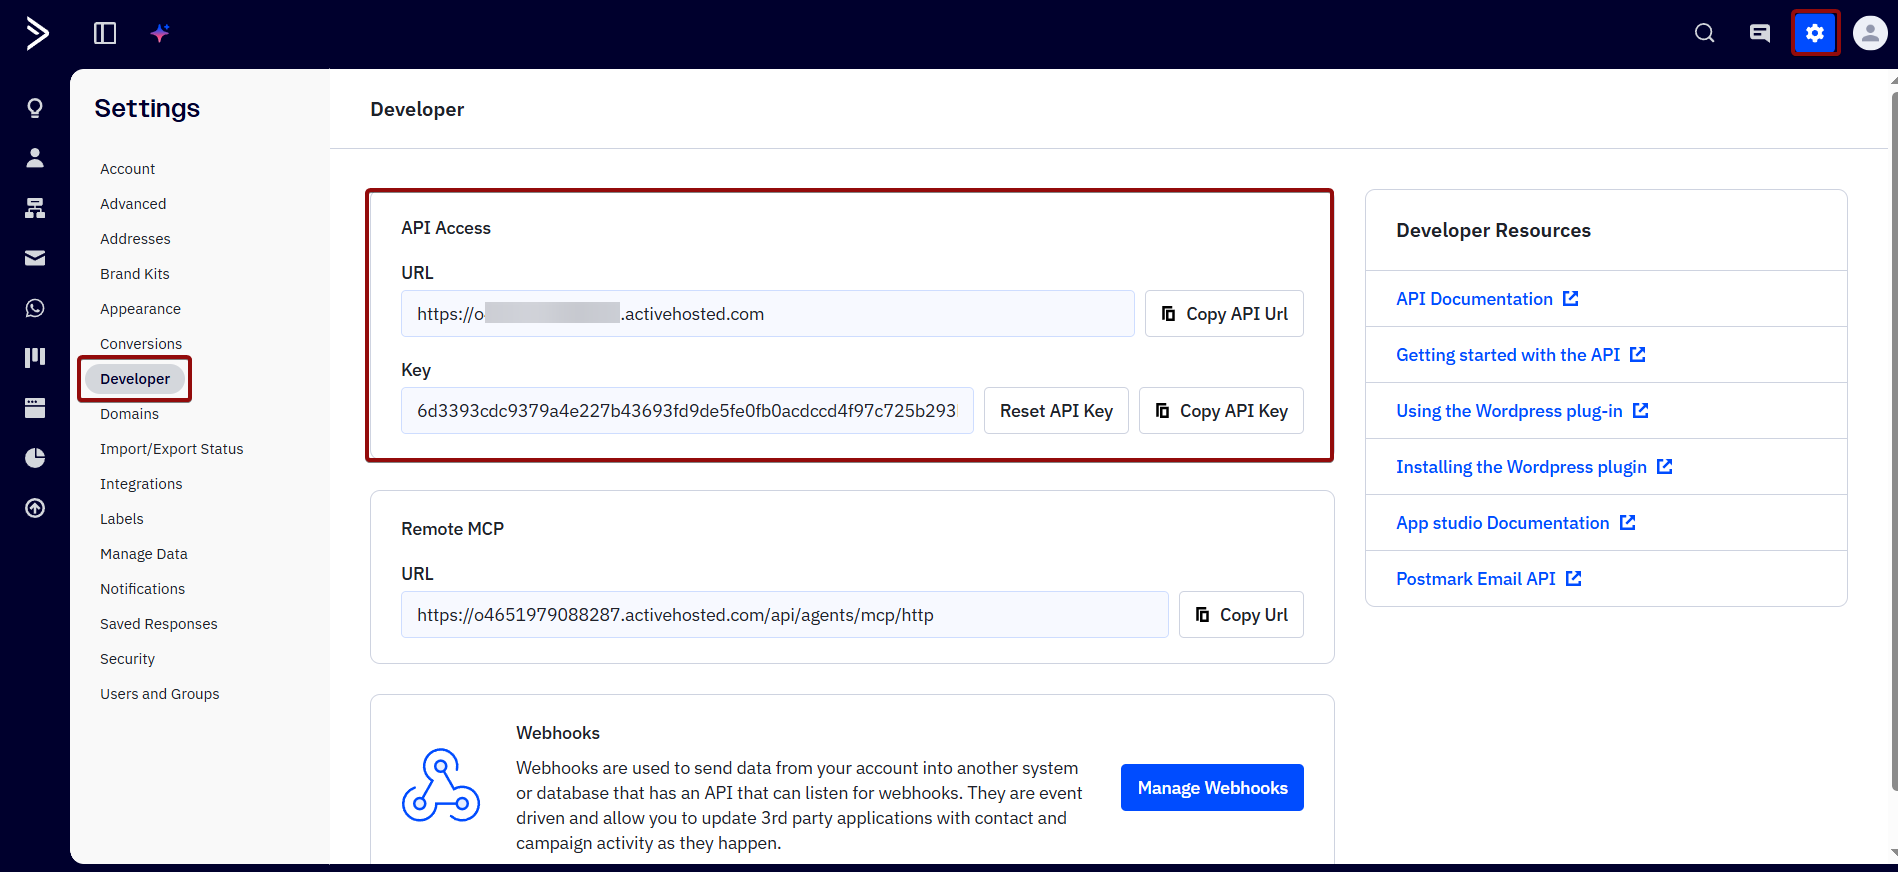Viewport: 1898px width, 872px height.
Task: Open the WhatsApp conversations sidebar icon
Action: coord(35,308)
